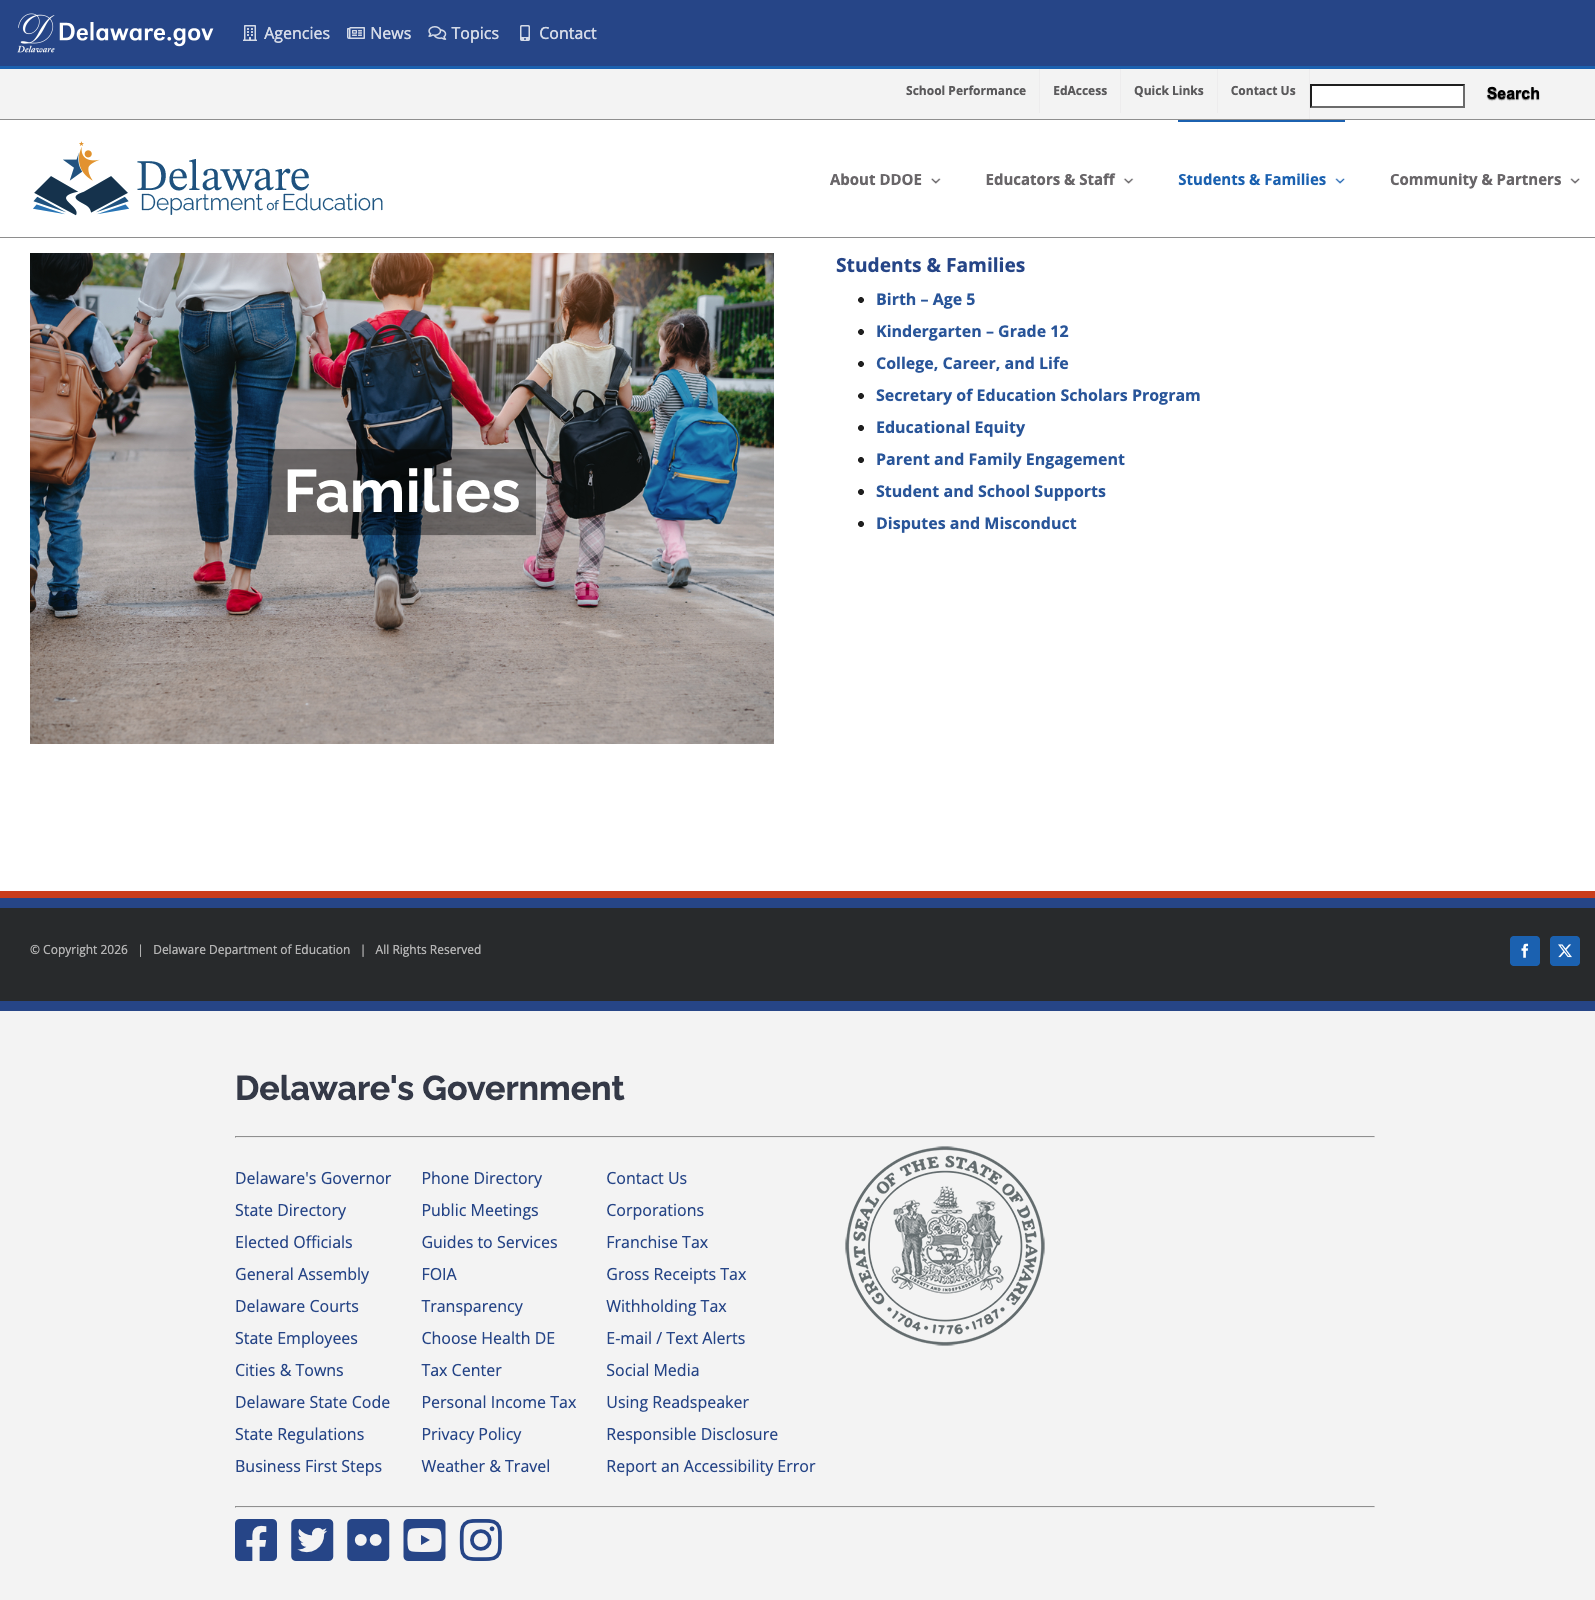
Task: Open the Instagram icon in the footer
Action: 481,1540
